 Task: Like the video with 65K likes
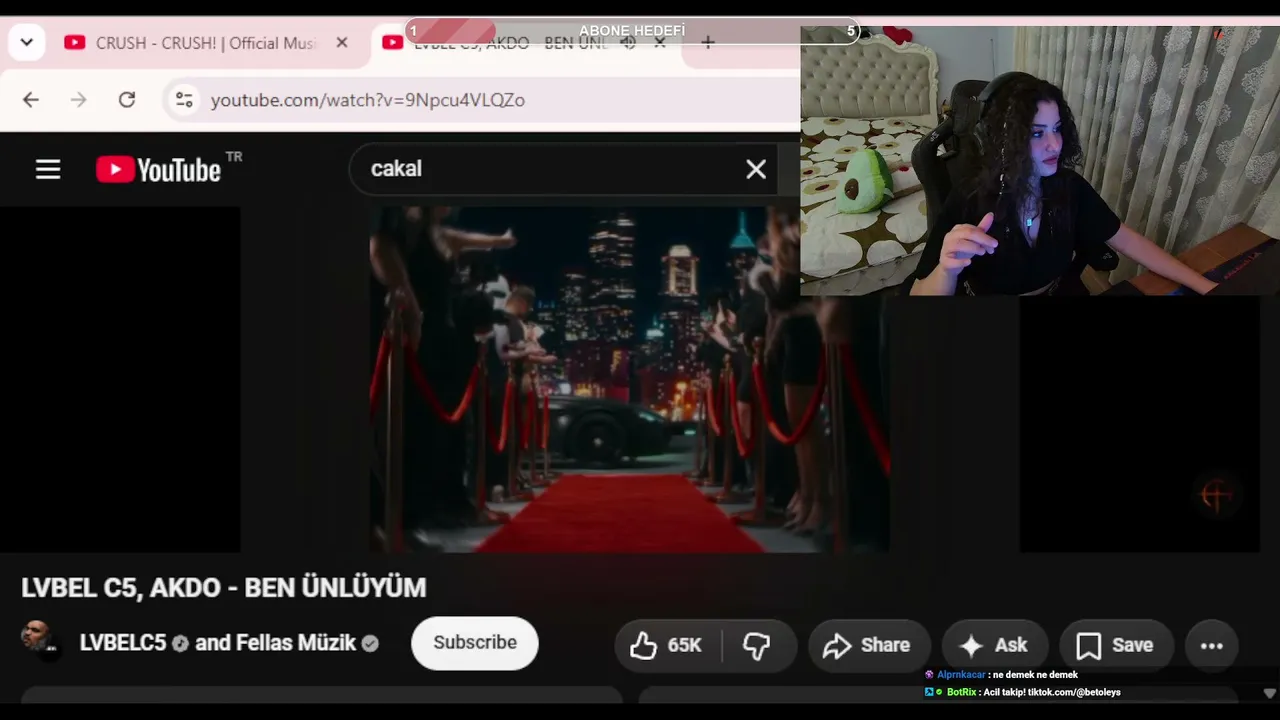pos(666,645)
